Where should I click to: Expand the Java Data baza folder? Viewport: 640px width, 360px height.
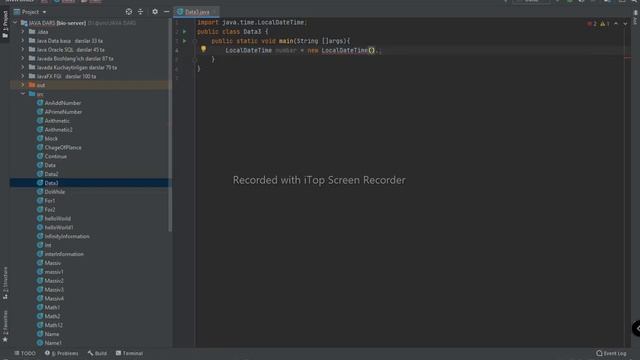(23, 41)
